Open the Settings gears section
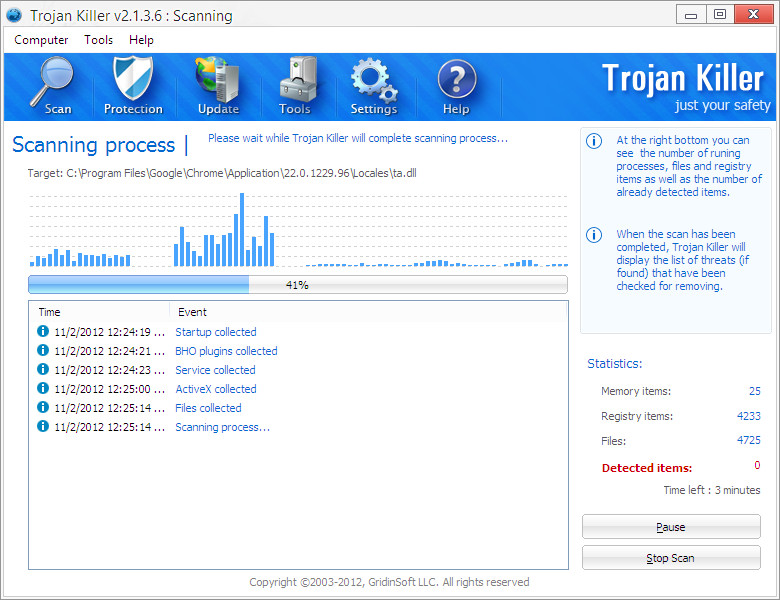780x600 pixels. 374,87
